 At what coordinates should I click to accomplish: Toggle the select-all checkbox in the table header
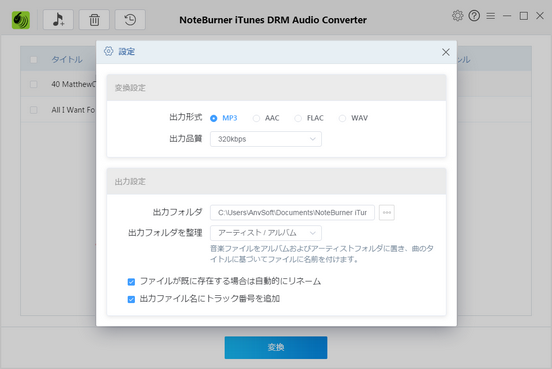coord(34,60)
